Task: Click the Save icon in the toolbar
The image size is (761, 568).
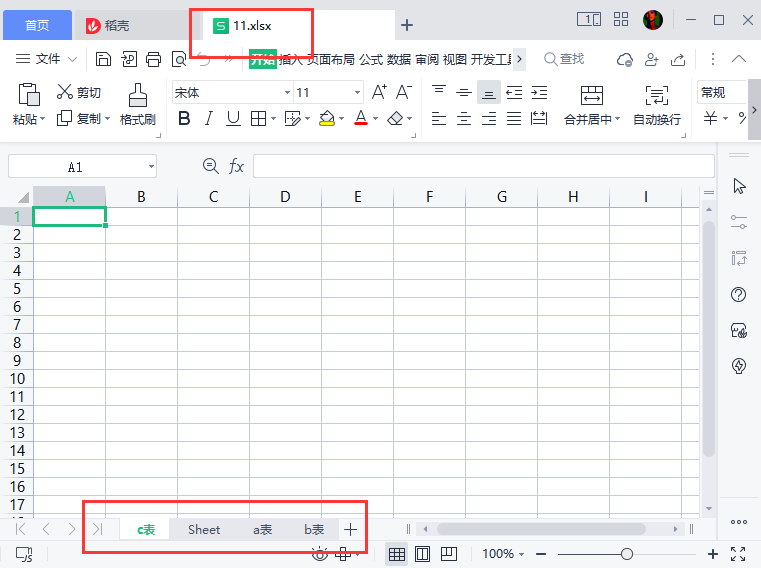Action: [x=103, y=59]
